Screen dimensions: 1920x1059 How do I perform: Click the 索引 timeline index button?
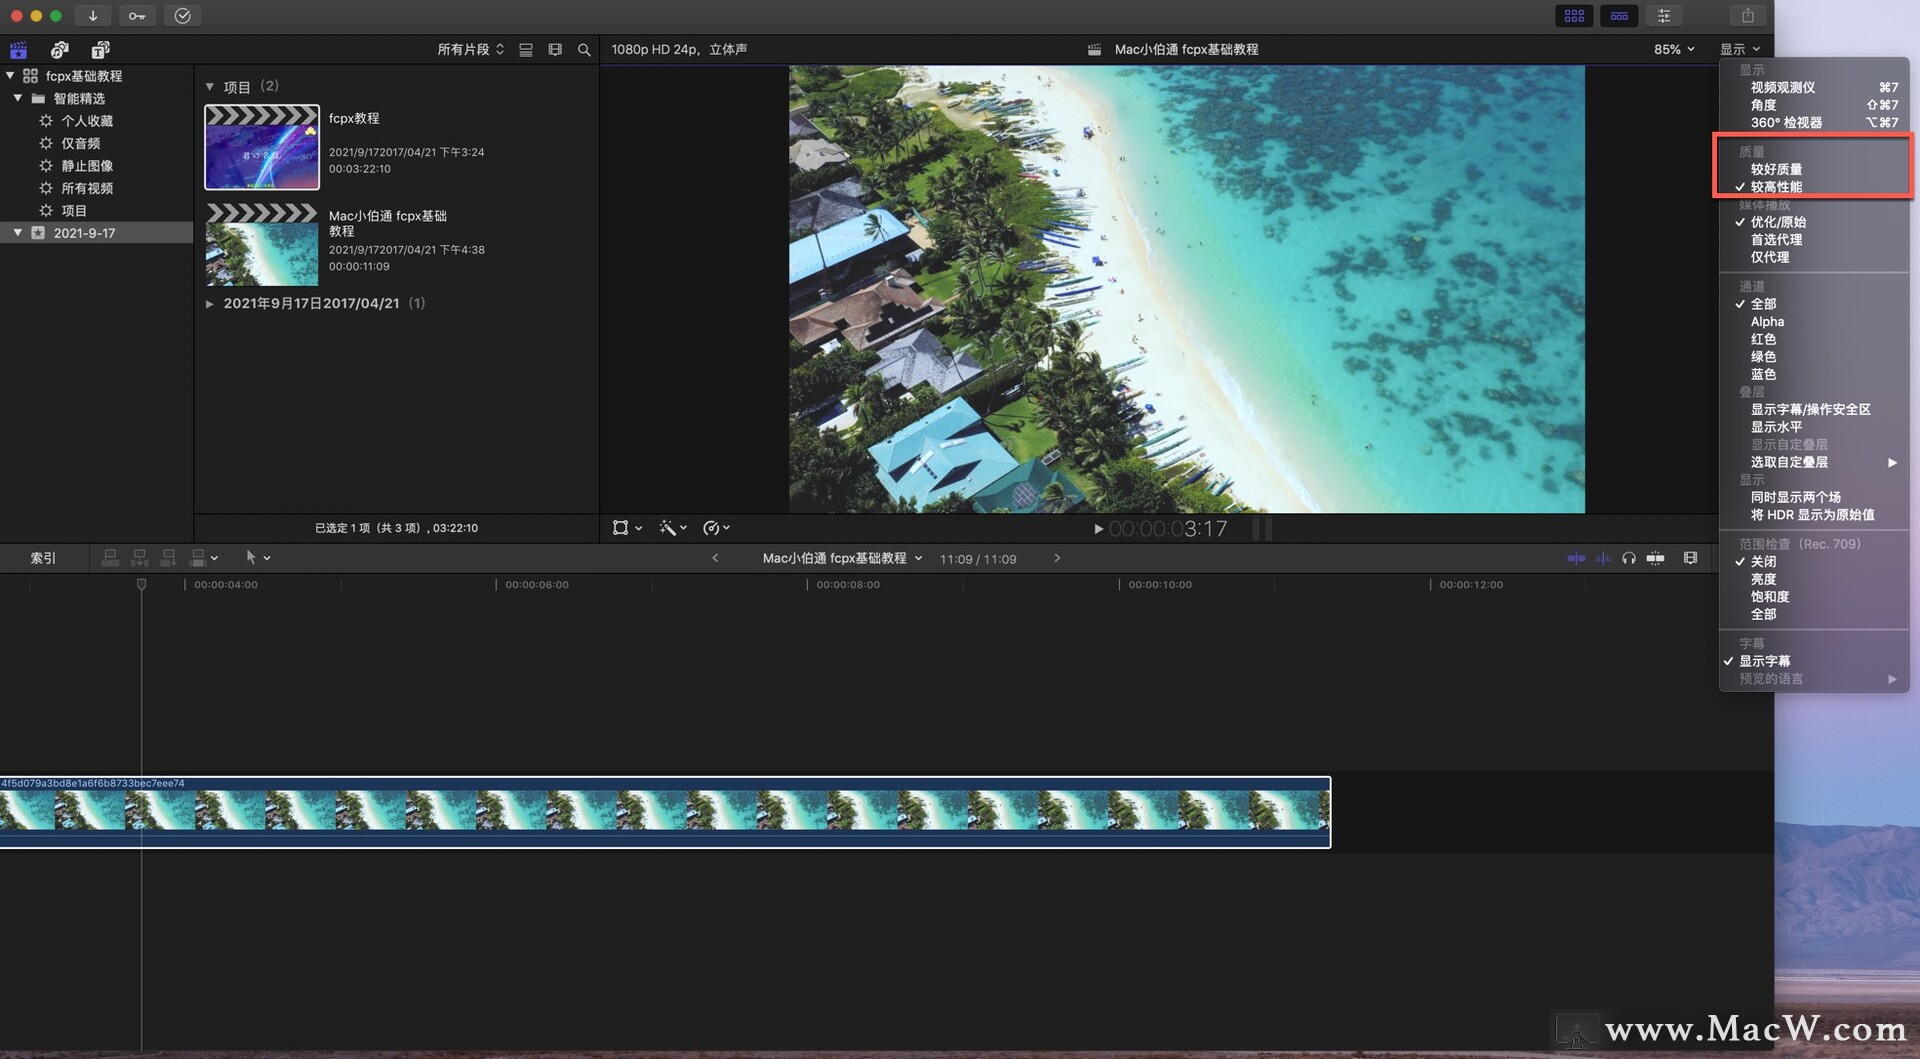[43, 558]
